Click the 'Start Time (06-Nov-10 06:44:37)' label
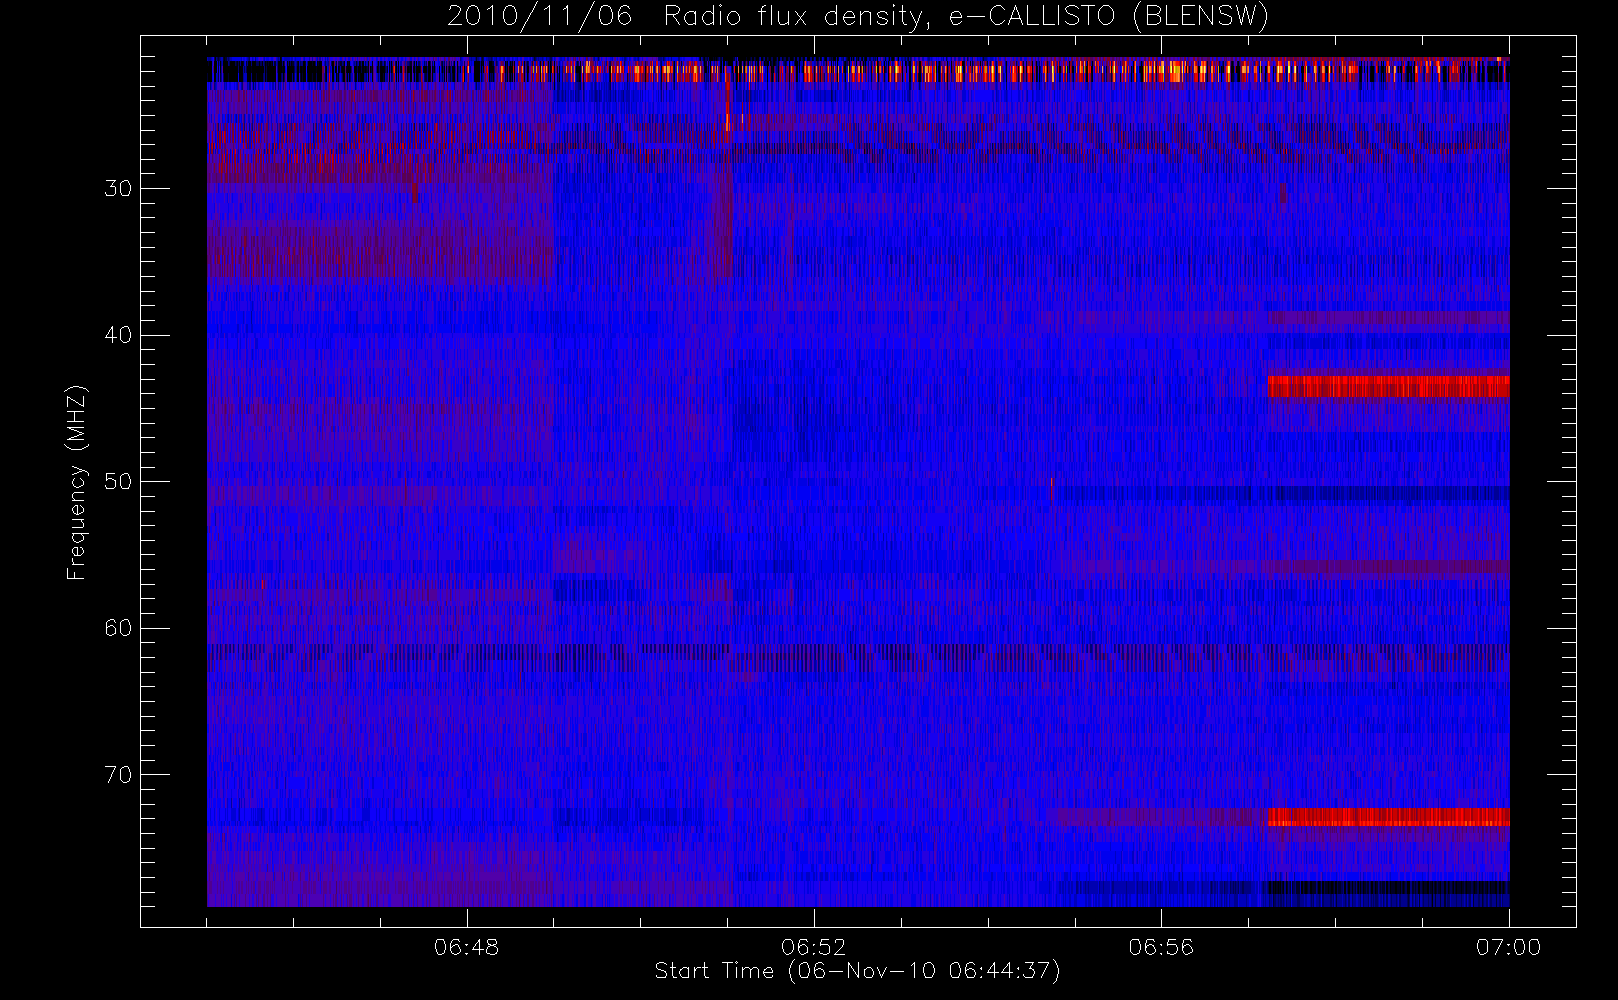1618x1000 pixels. click(857, 971)
